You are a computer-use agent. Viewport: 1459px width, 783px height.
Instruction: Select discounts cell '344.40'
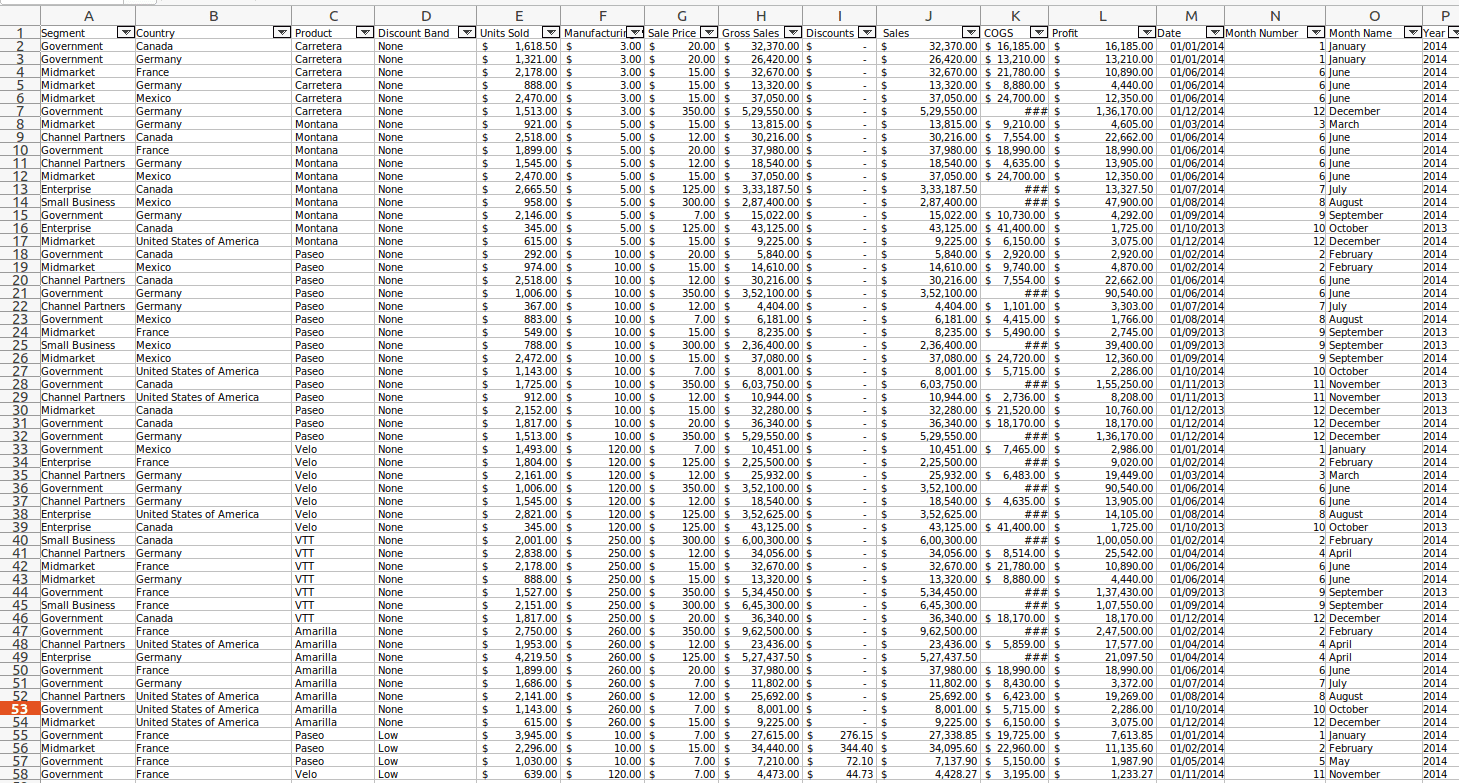841,748
